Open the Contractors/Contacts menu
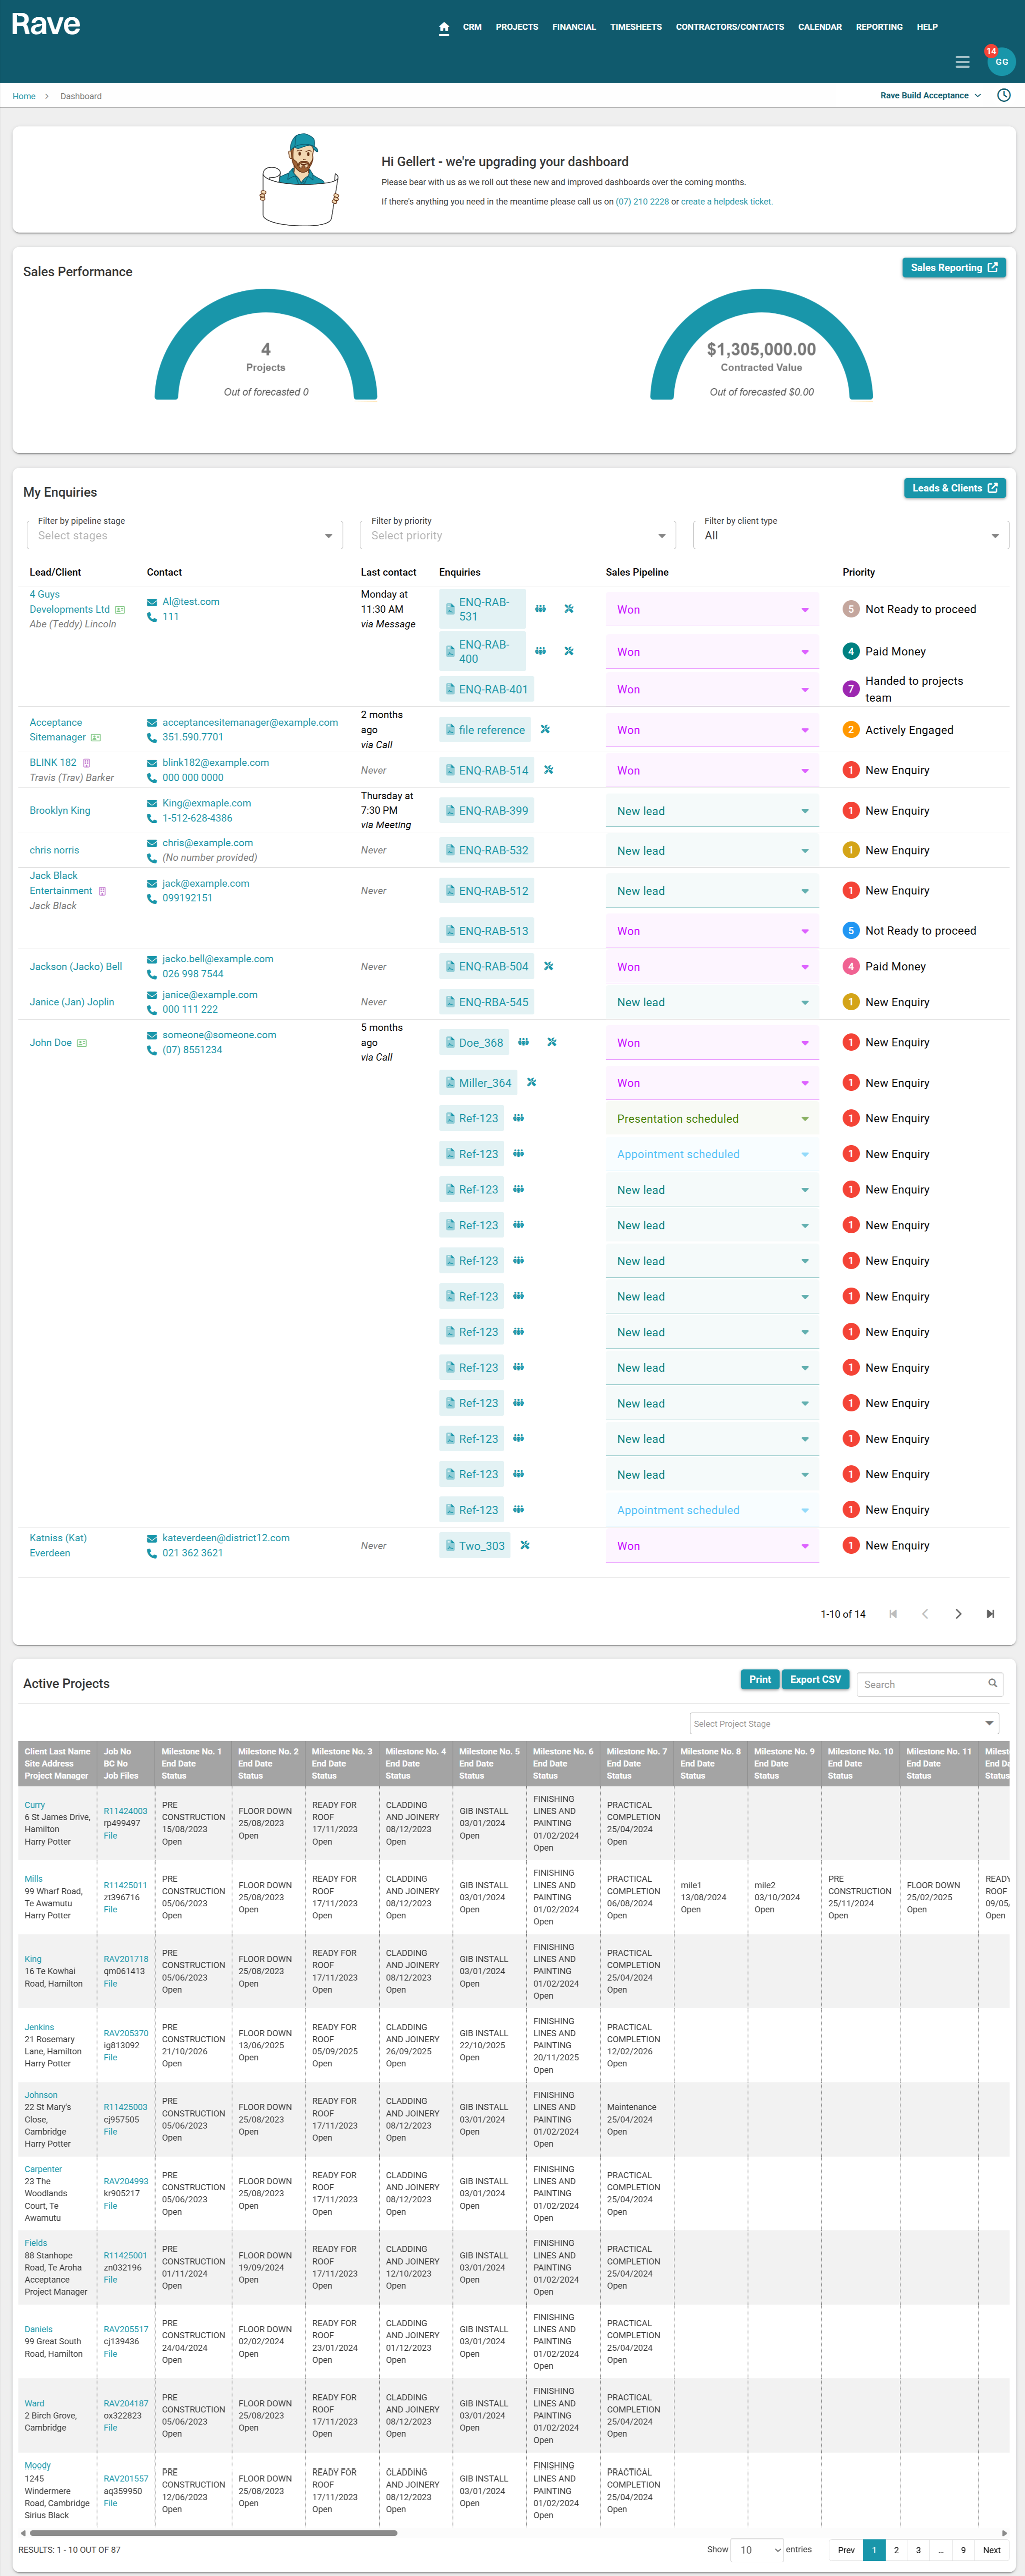Image resolution: width=1025 pixels, height=2576 pixels. click(730, 27)
